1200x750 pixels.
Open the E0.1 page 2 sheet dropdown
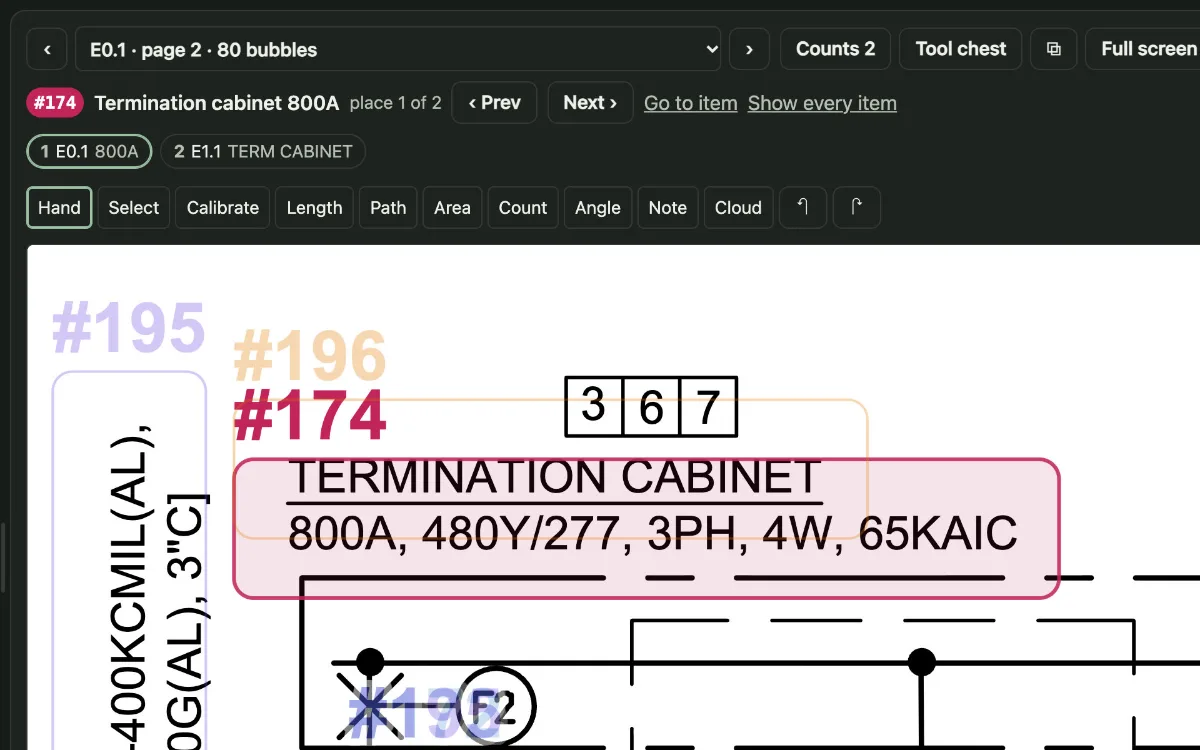(398, 49)
